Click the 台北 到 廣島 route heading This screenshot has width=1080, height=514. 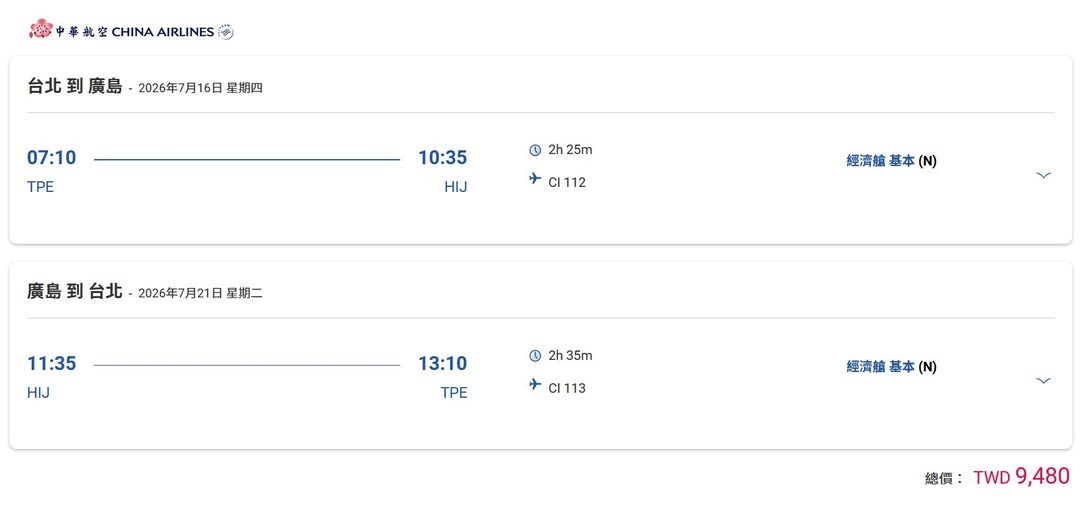coord(75,86)
